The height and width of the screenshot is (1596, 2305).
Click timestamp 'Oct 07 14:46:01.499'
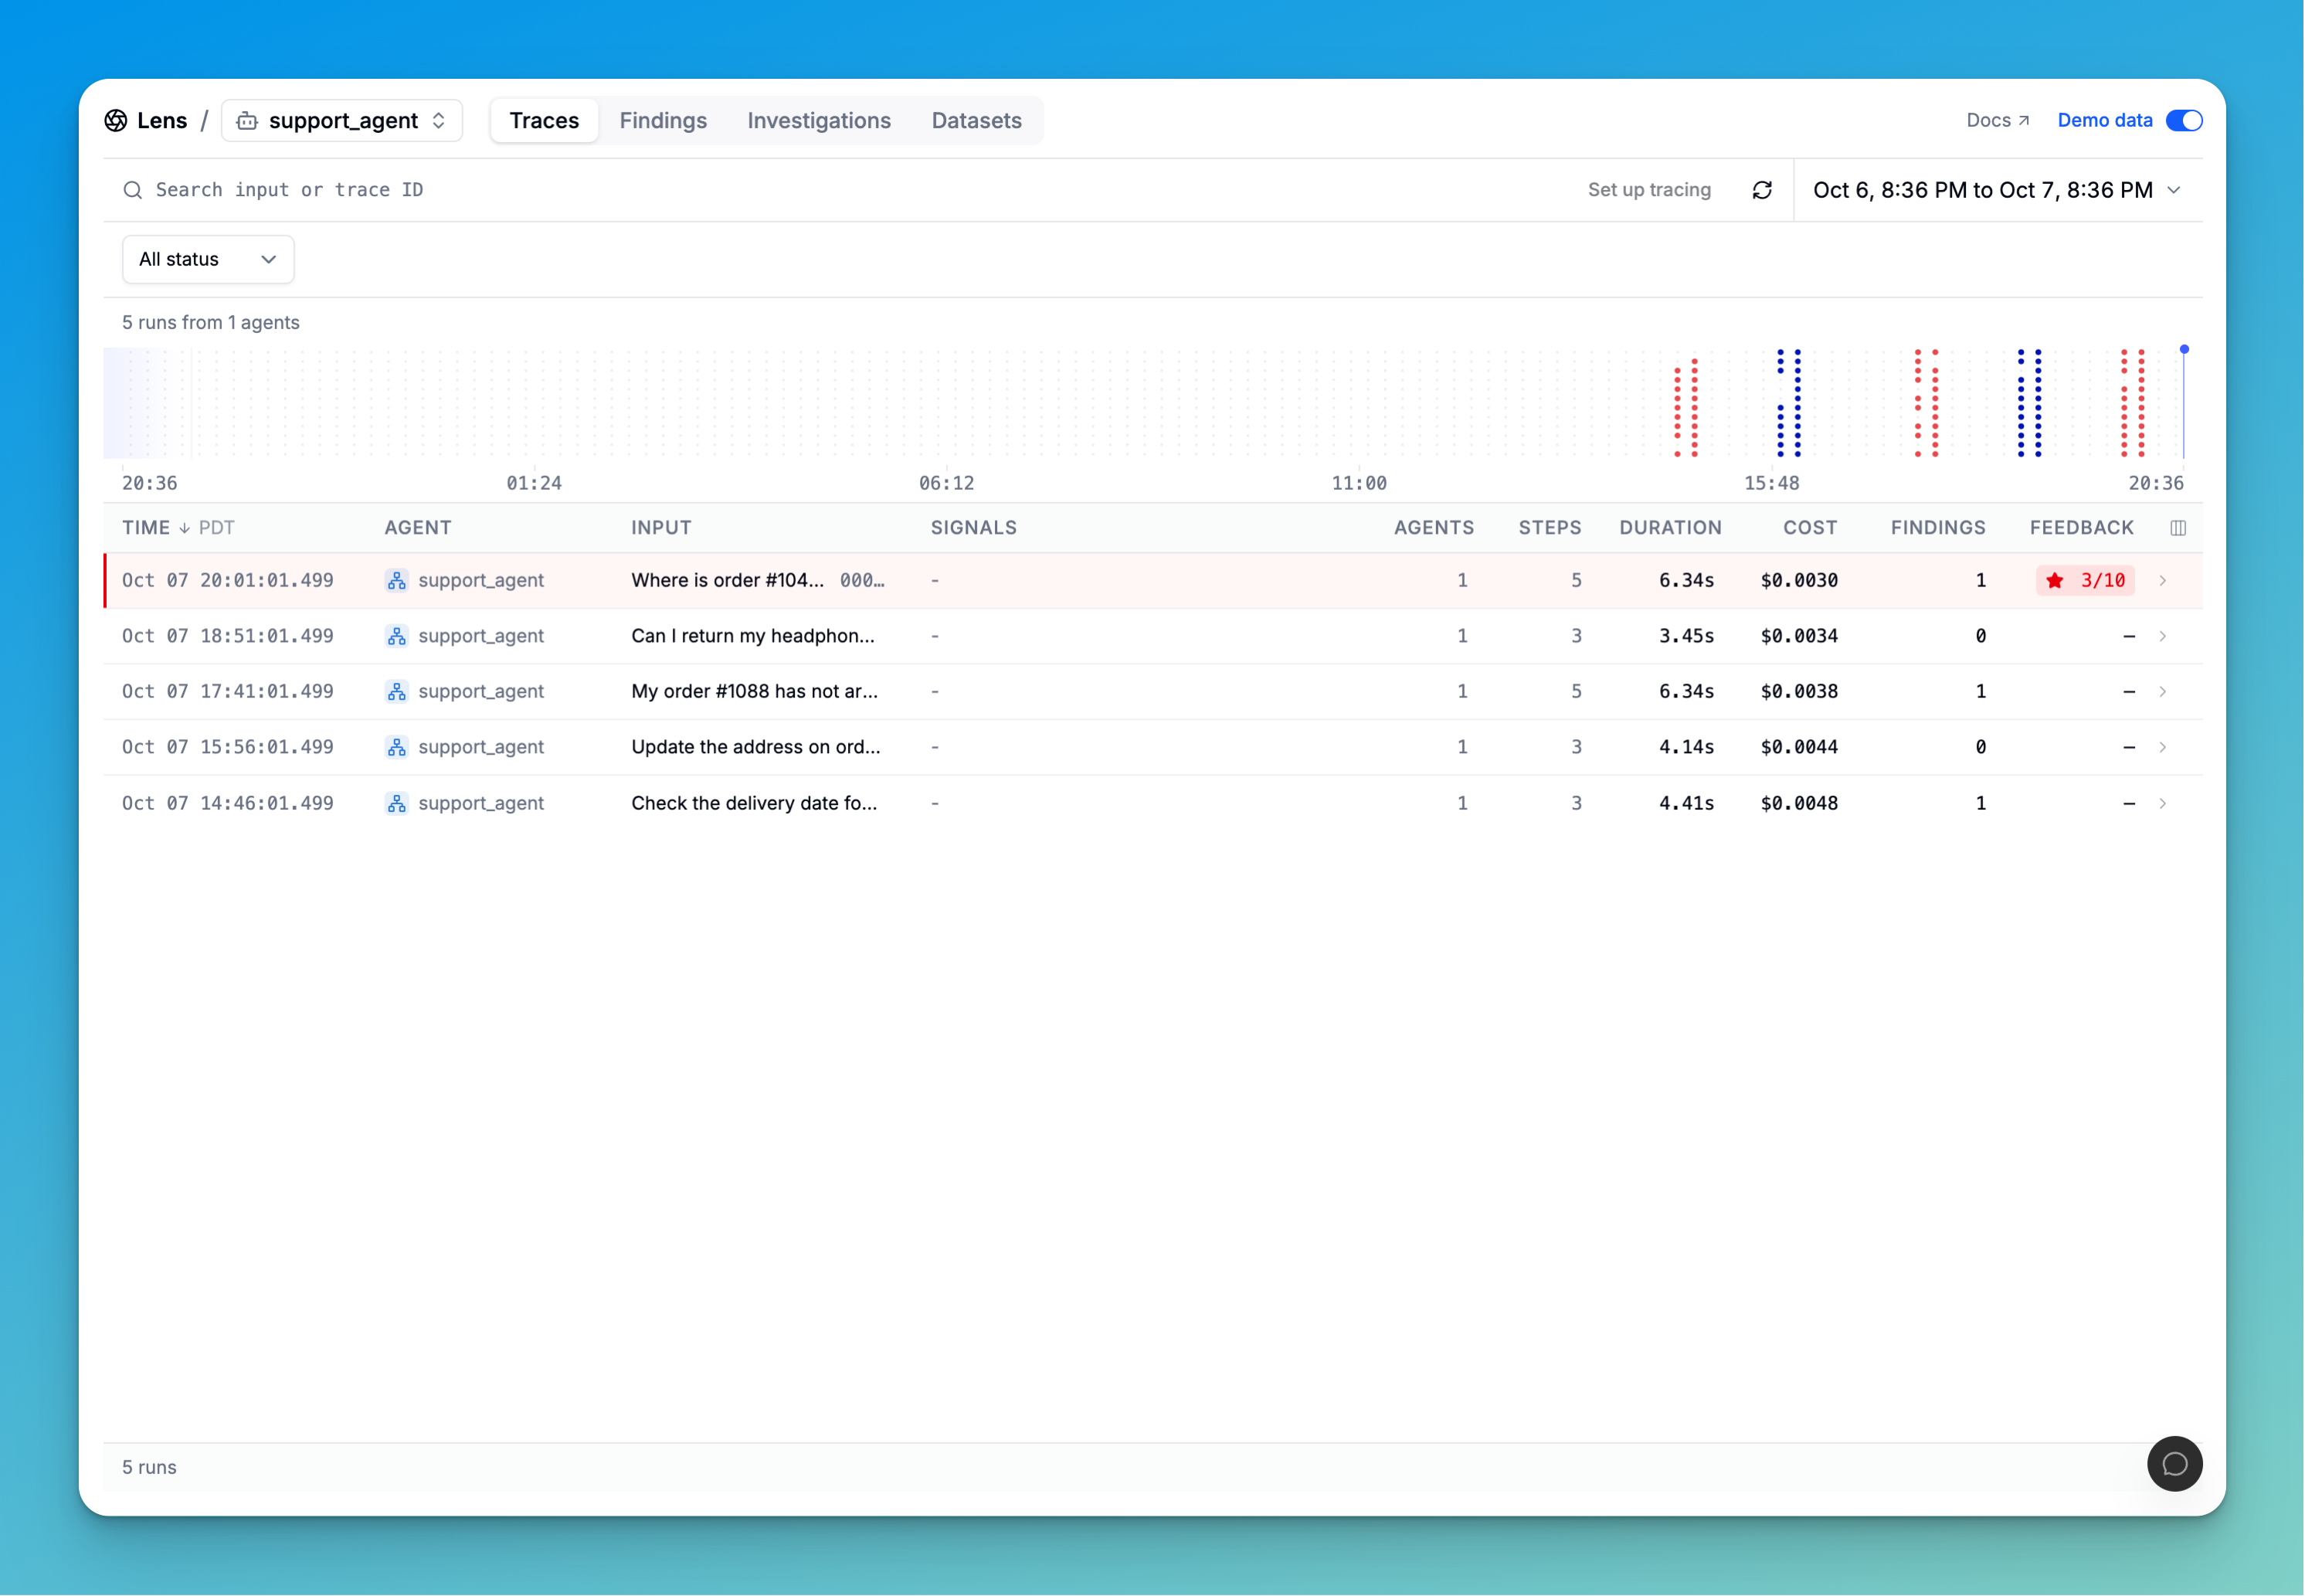(x=228, y=803)
